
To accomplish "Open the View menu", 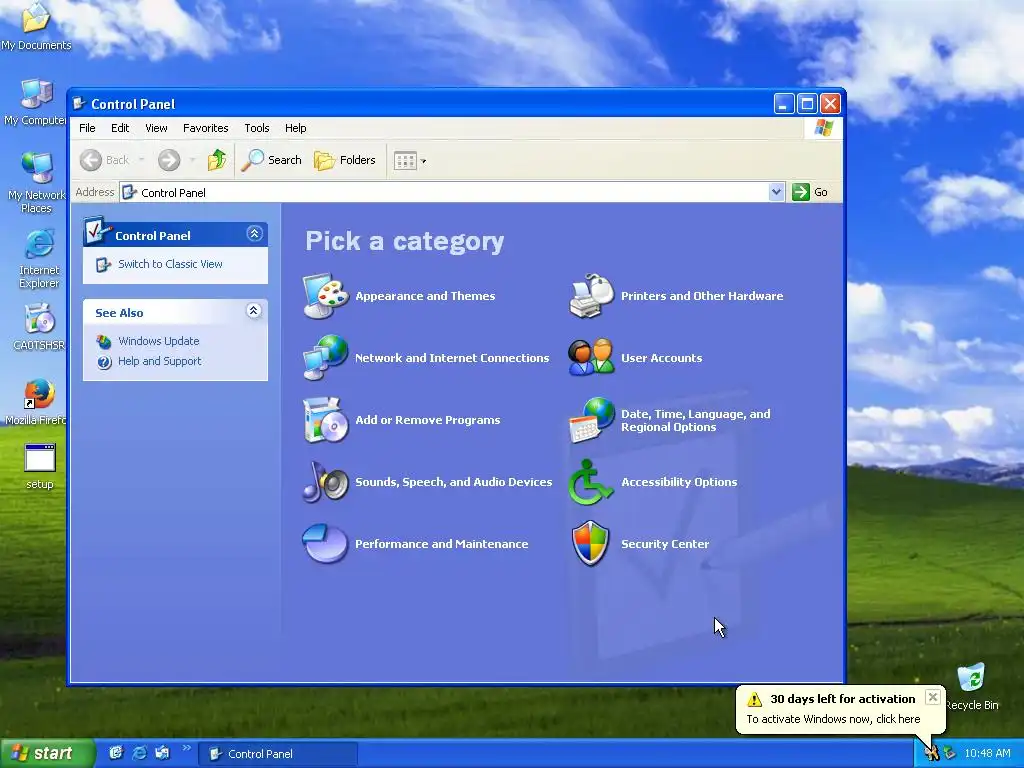I will [x=156, y=128].
